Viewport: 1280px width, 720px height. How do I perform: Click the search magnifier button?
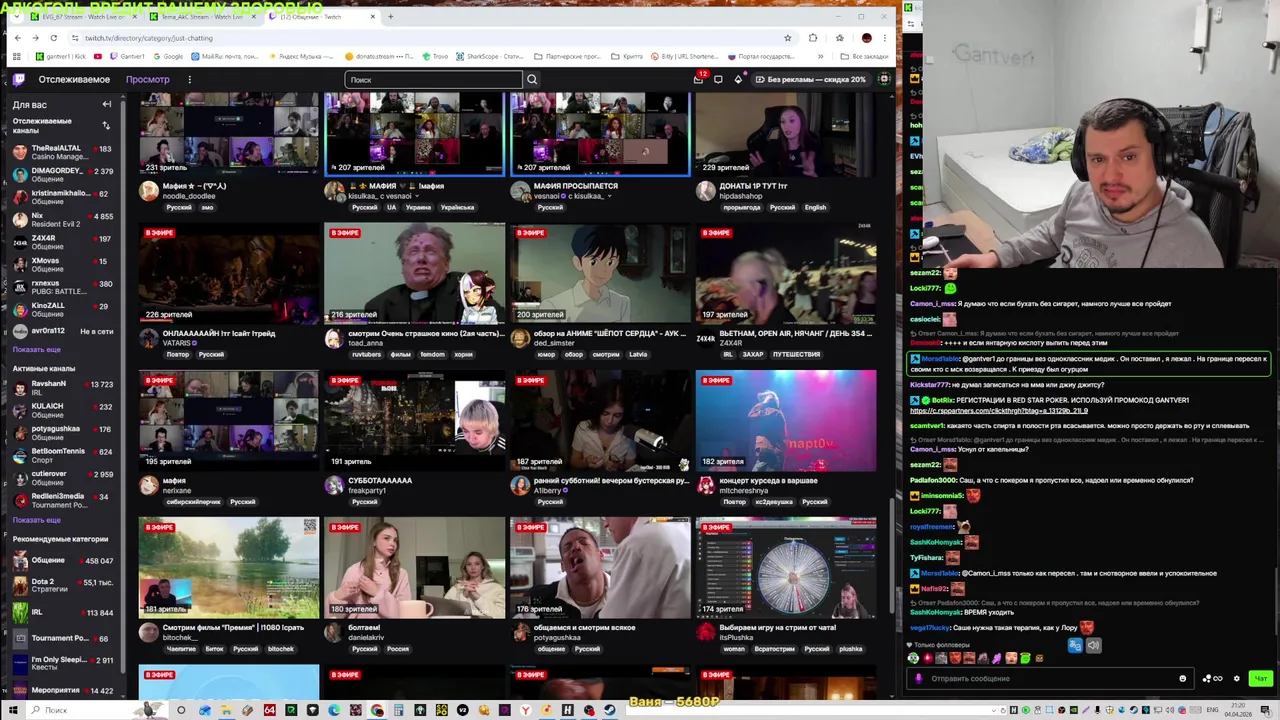(532, 79)
